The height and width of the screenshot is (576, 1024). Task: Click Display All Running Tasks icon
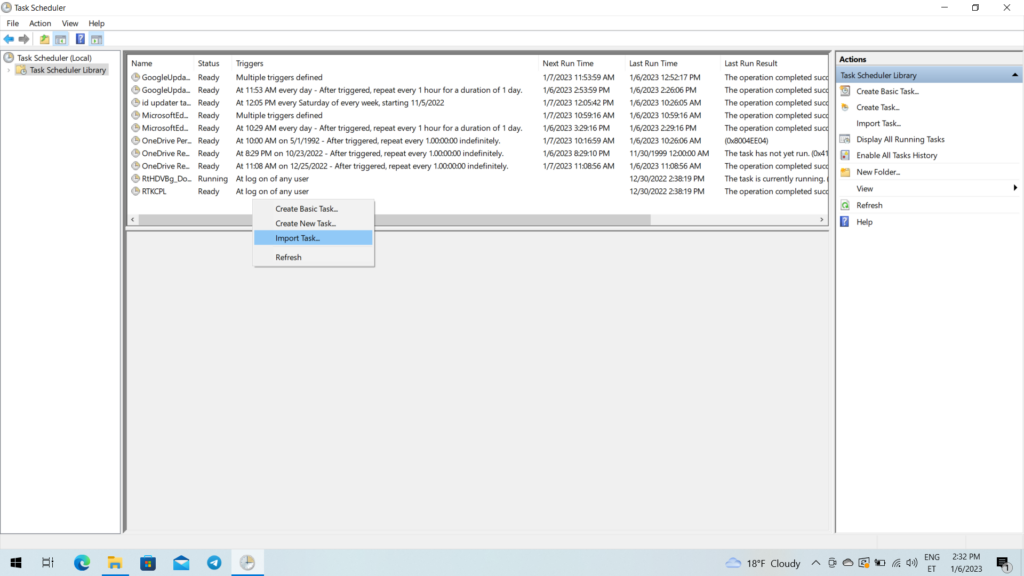(846, 139)
